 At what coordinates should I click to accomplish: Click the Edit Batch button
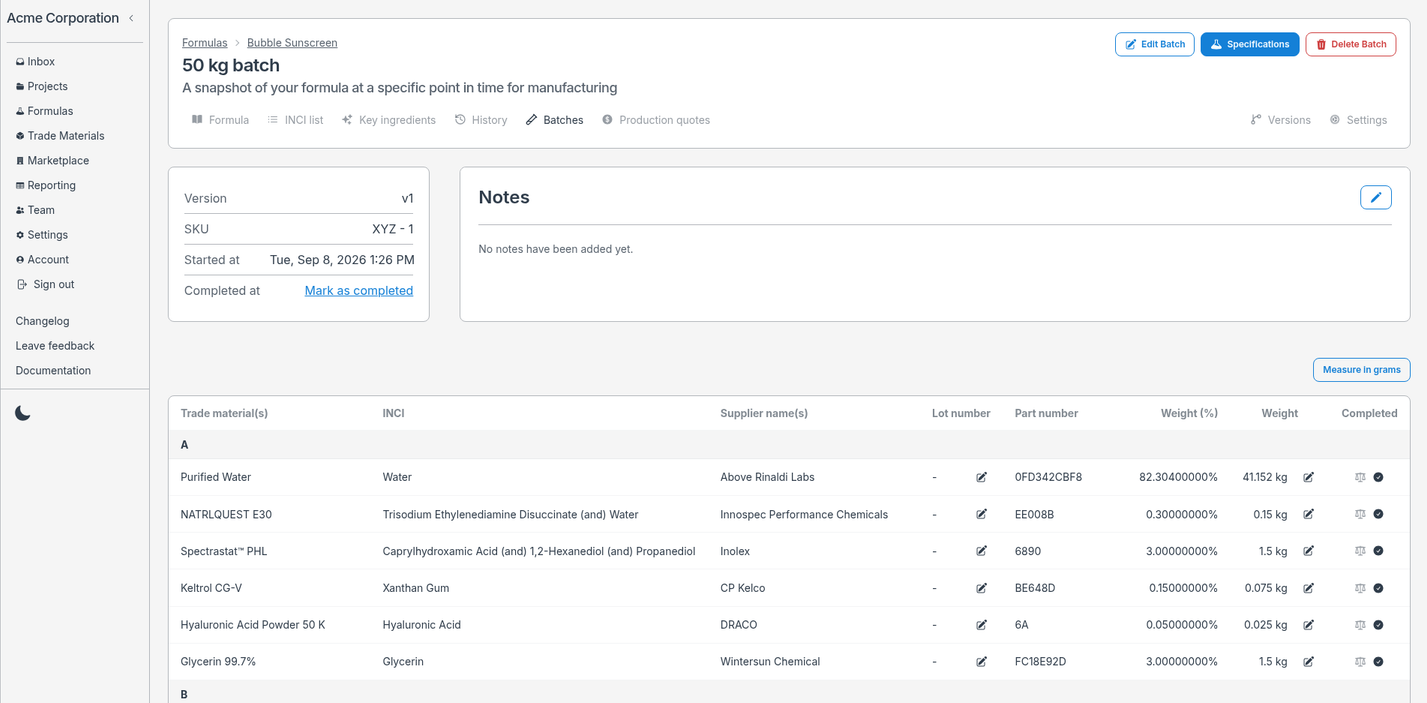[1154, 44]
